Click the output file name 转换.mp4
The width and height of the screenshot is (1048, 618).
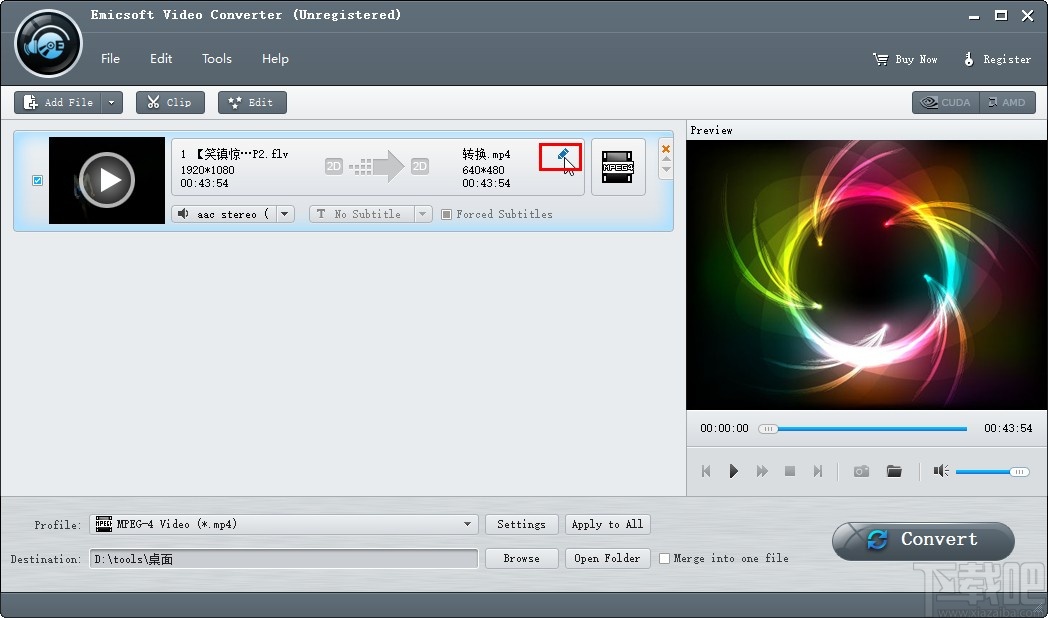486,154
